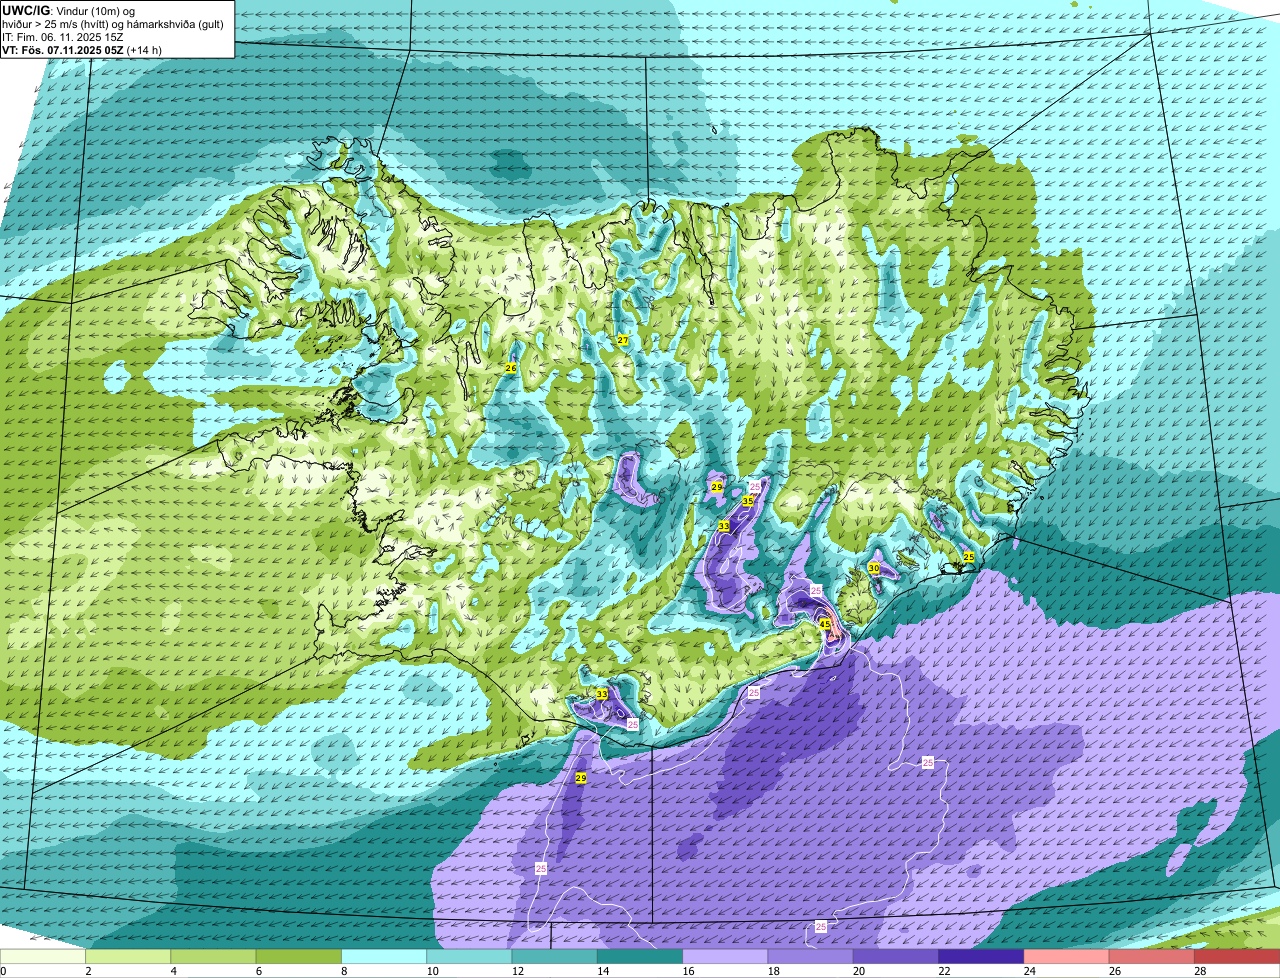The width and height of the screenshot is (1280, 978).
Task: Pick the 4–6 m/s green legend swatch
Action: pyautogui.click(x=213, y=956)
